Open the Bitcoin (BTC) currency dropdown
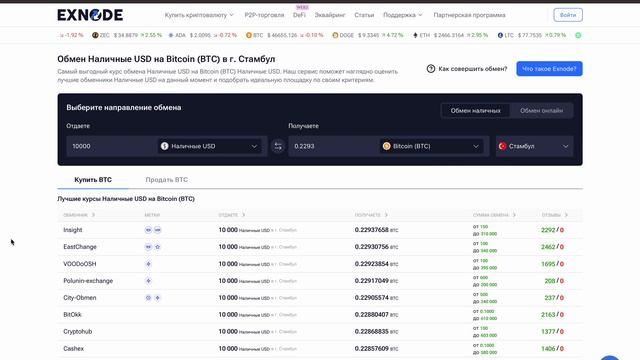The width and height of the screenshot is (640, 360). 431,146
